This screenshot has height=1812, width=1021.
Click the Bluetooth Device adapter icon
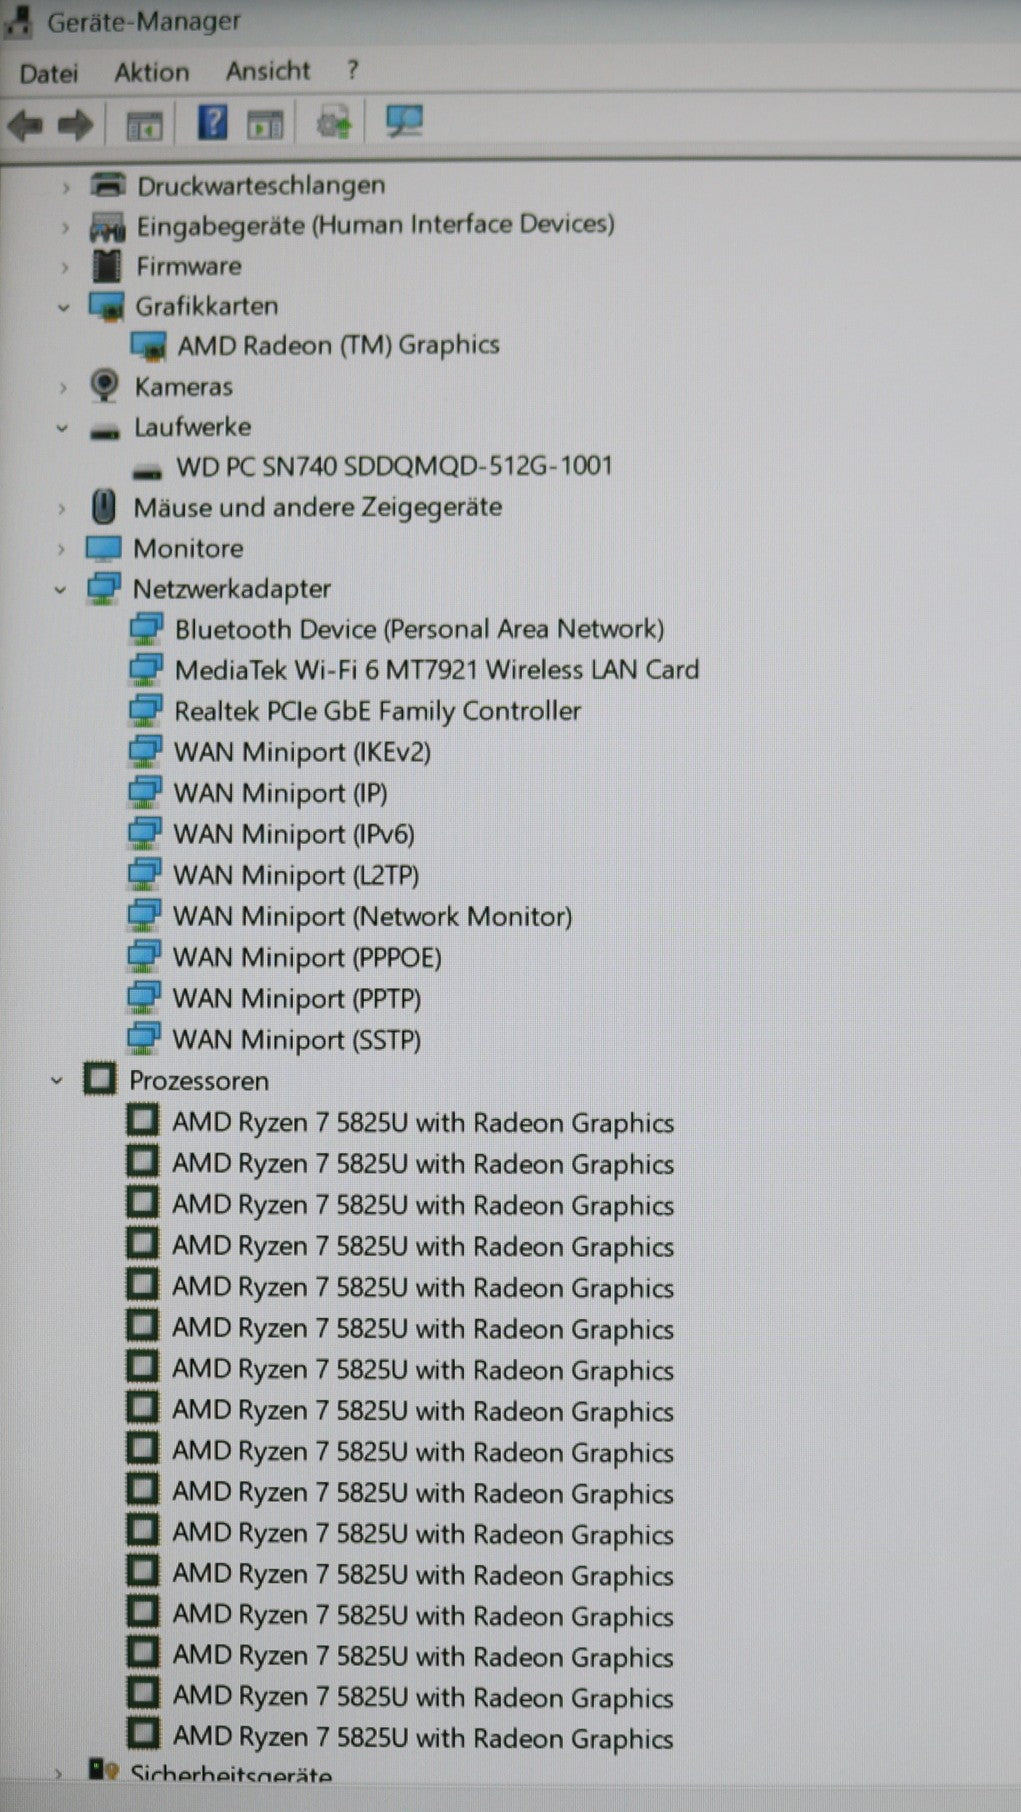(x=146, y=629)
